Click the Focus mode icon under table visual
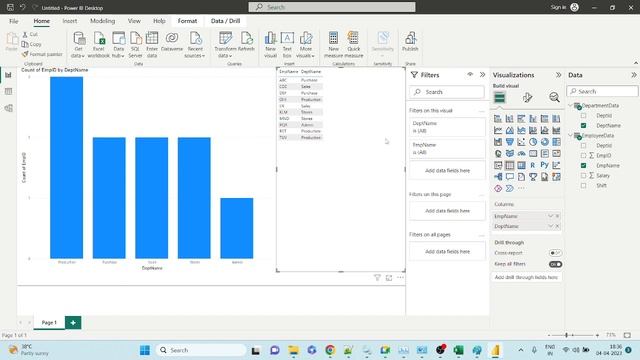Image resolution: width=640 pixels, height=360 pixels. point(389,278)
